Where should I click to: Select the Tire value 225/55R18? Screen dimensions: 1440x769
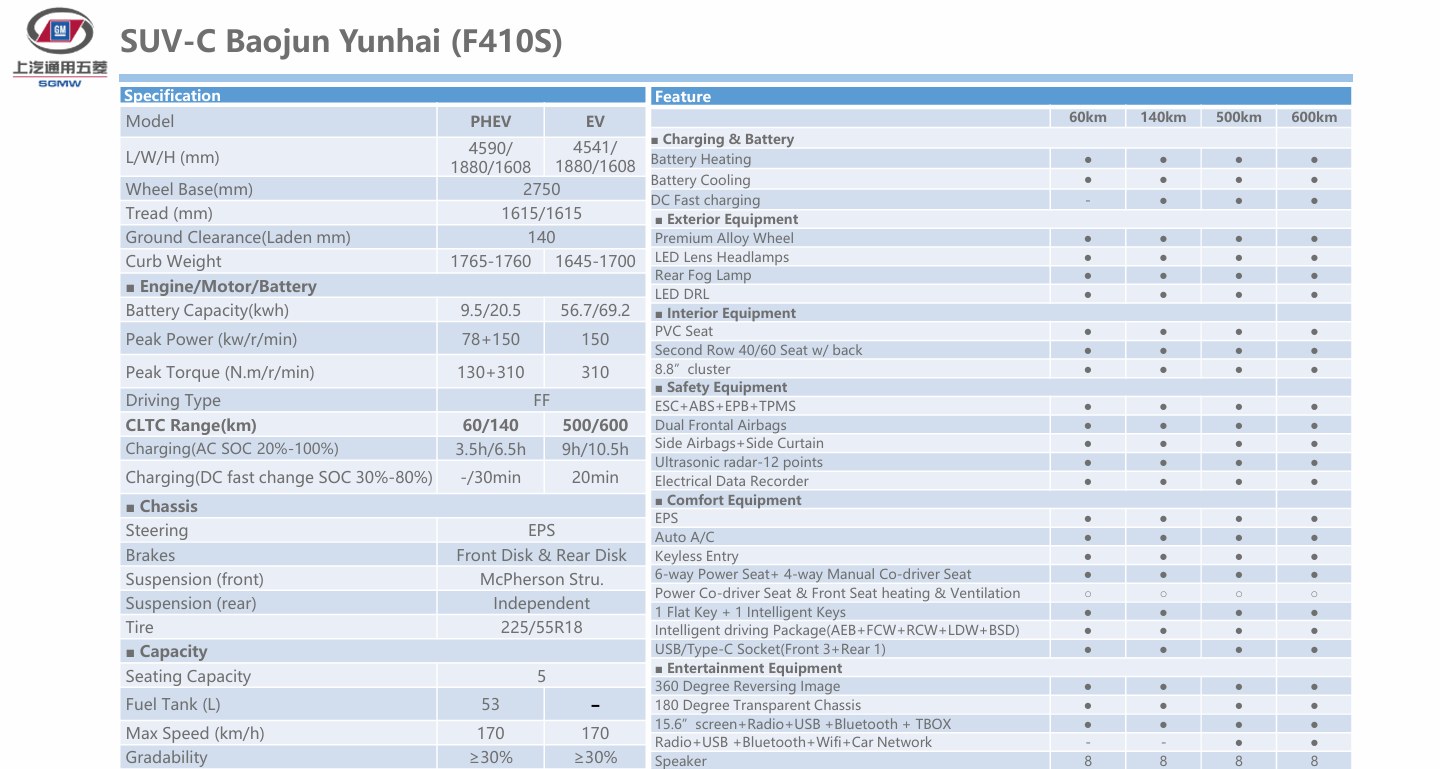pyautogui.click(x=541, y=627)
